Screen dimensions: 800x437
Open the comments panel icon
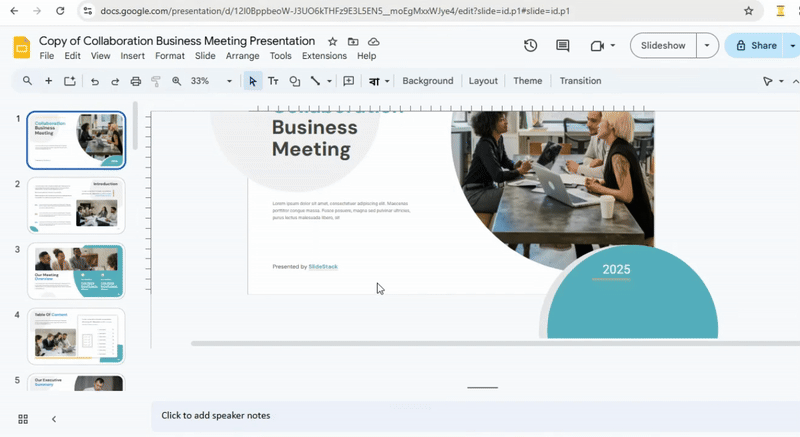click(563, 46)
